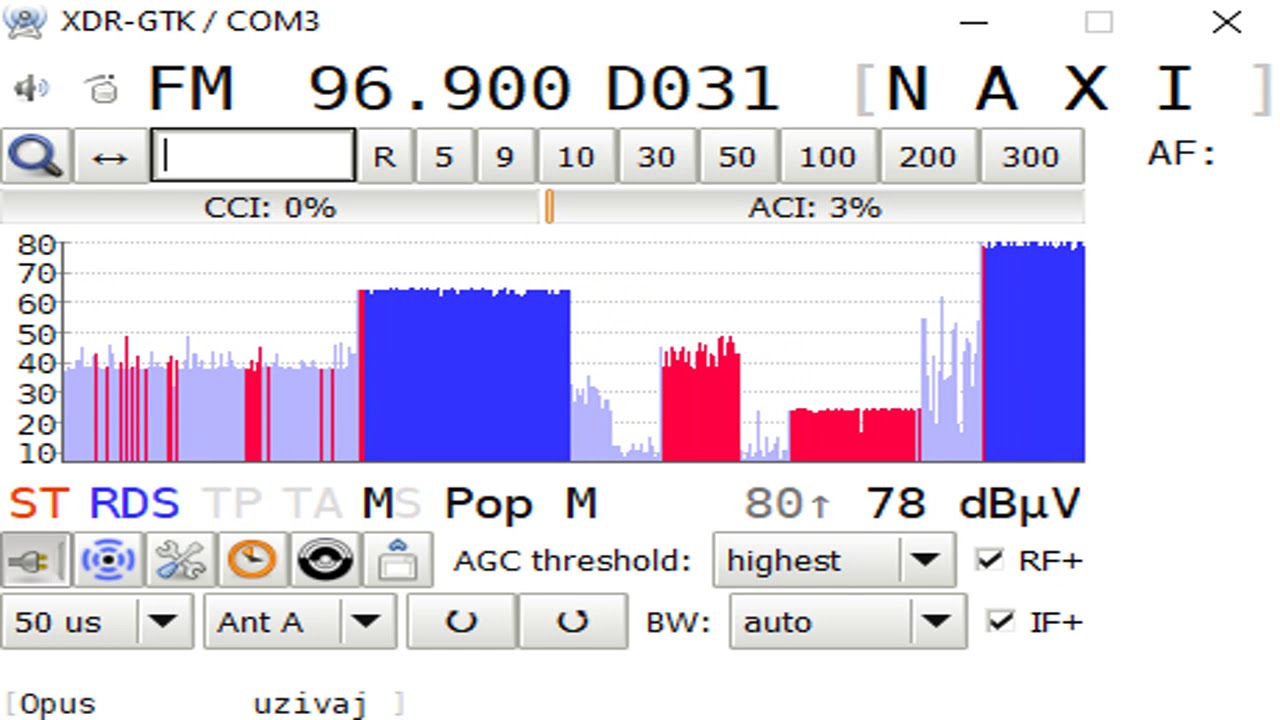This screenshot has width=1280, height=720.
Task: Open the BW dropdown showing auto
Action: pos(848,622)
